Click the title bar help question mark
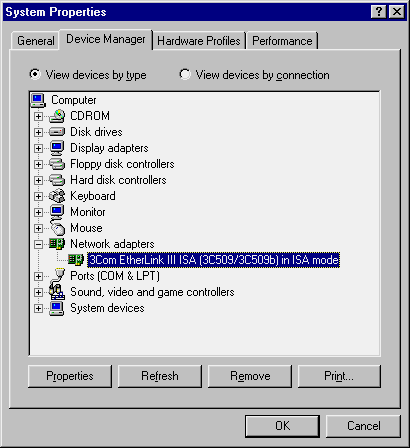The height and width of the screenshot is (448, 410). pos(379,12)
